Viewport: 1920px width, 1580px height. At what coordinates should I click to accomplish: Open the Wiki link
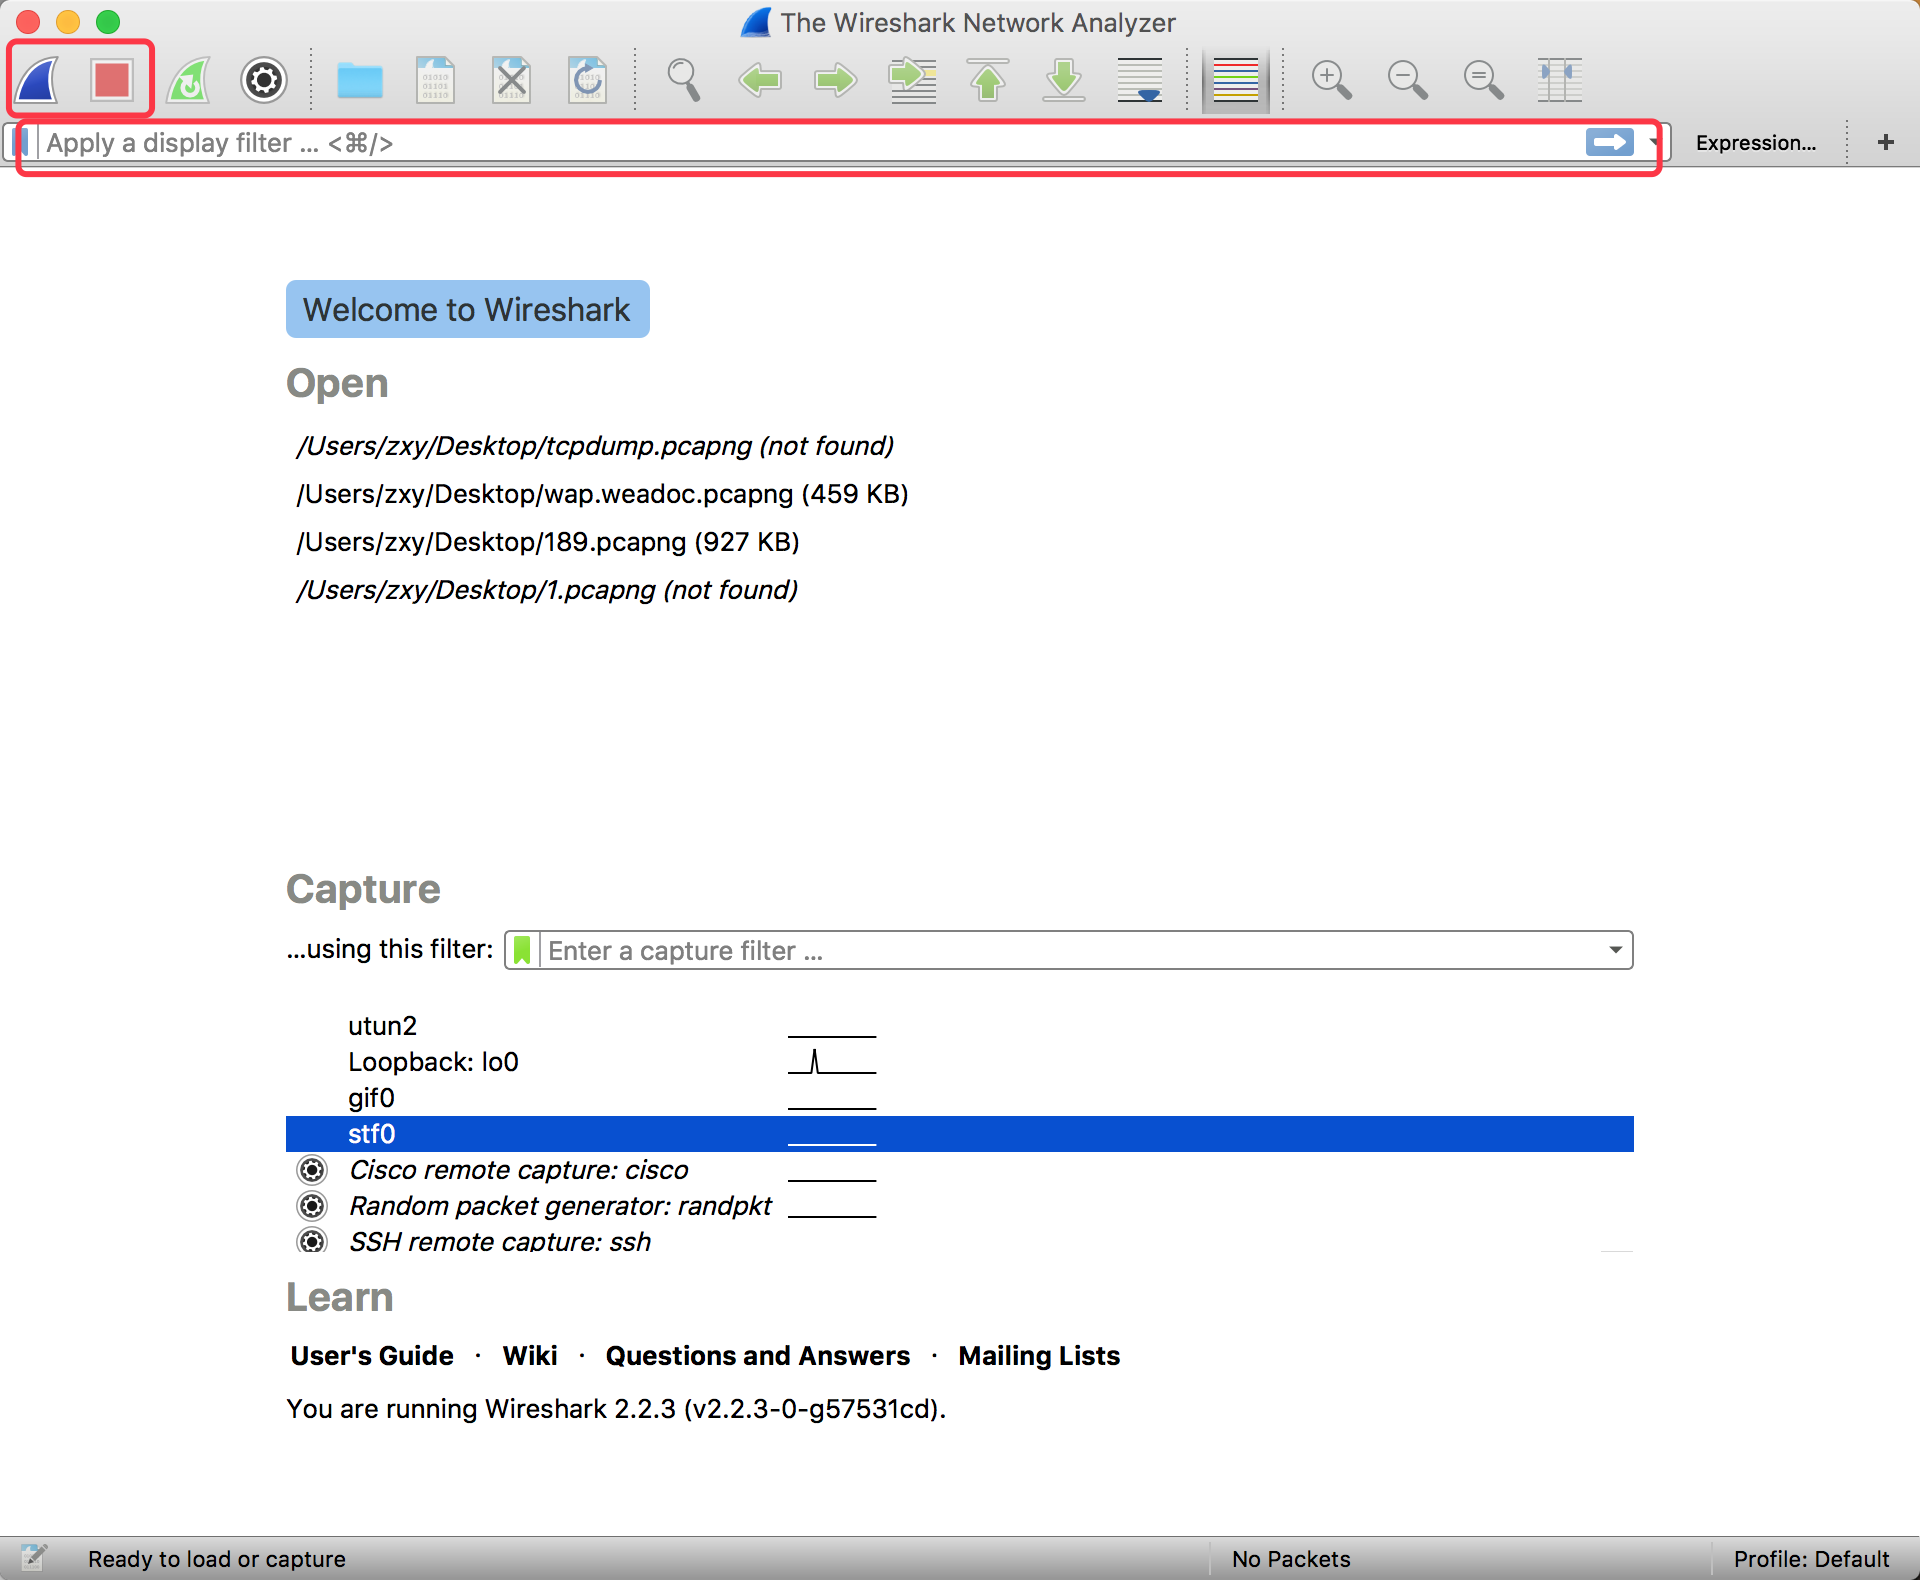(530, 1356)
